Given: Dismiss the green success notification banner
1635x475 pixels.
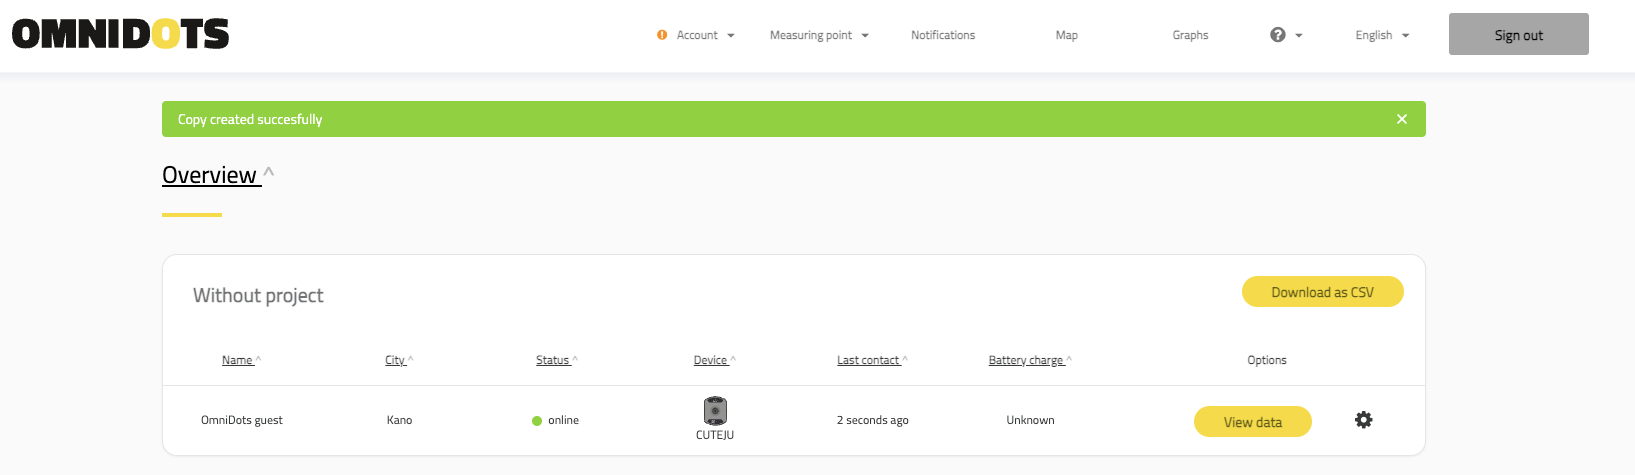Looking at the screenshot, I should tap(1401, 119).
